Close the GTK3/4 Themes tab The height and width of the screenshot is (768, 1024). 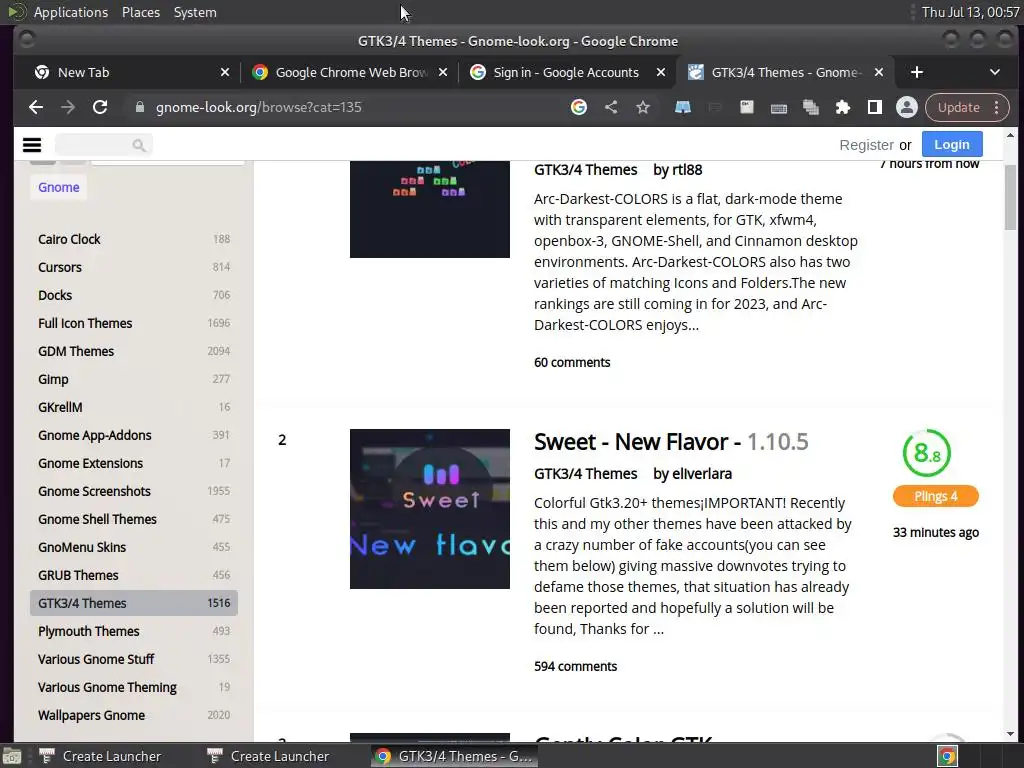tap(879, 72)
